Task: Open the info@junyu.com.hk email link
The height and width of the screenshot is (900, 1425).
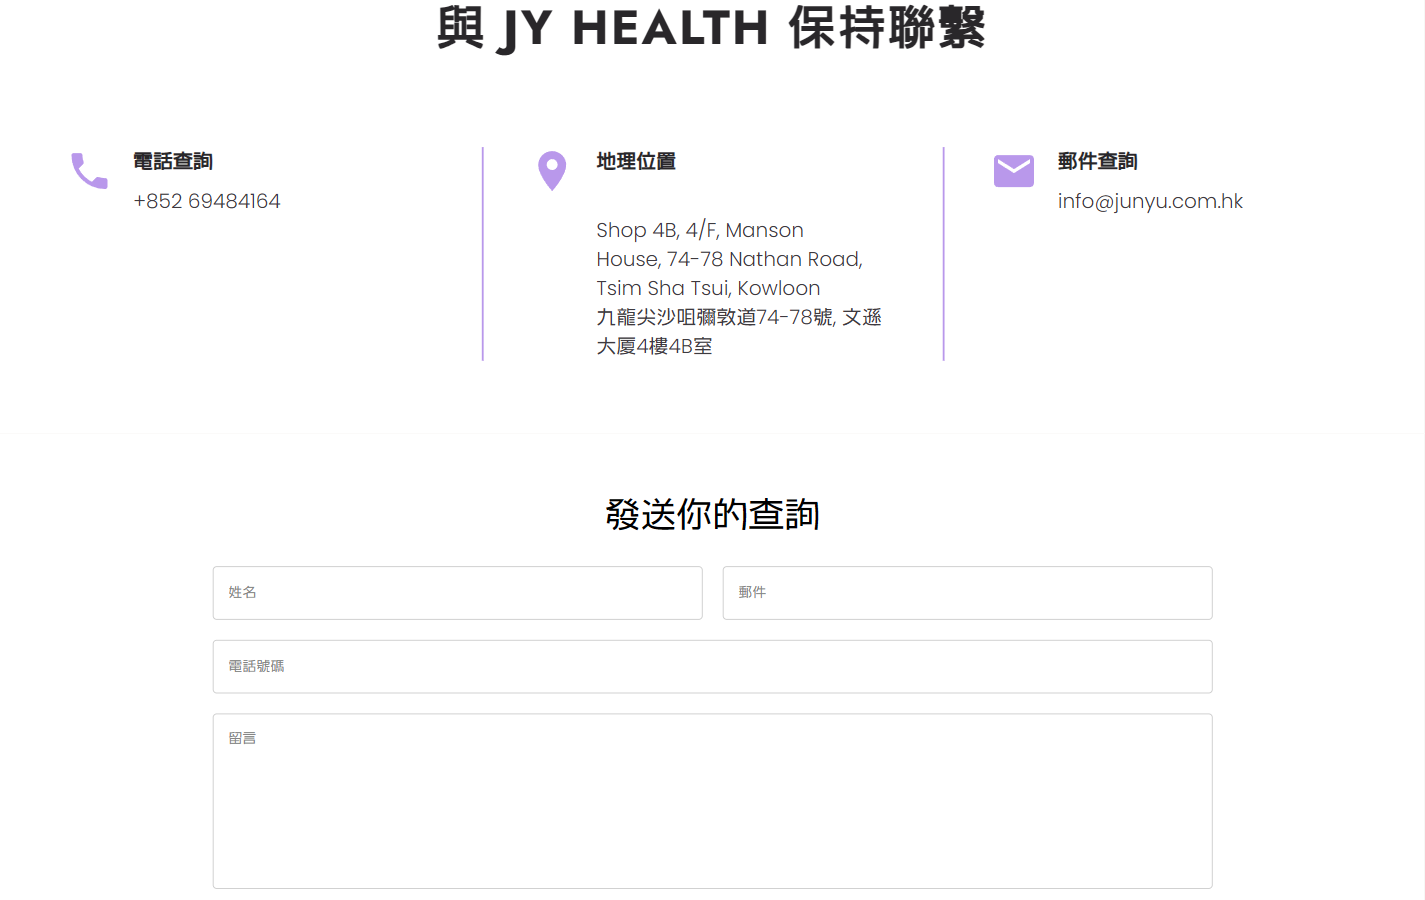Action: [x=1150, y=201]
